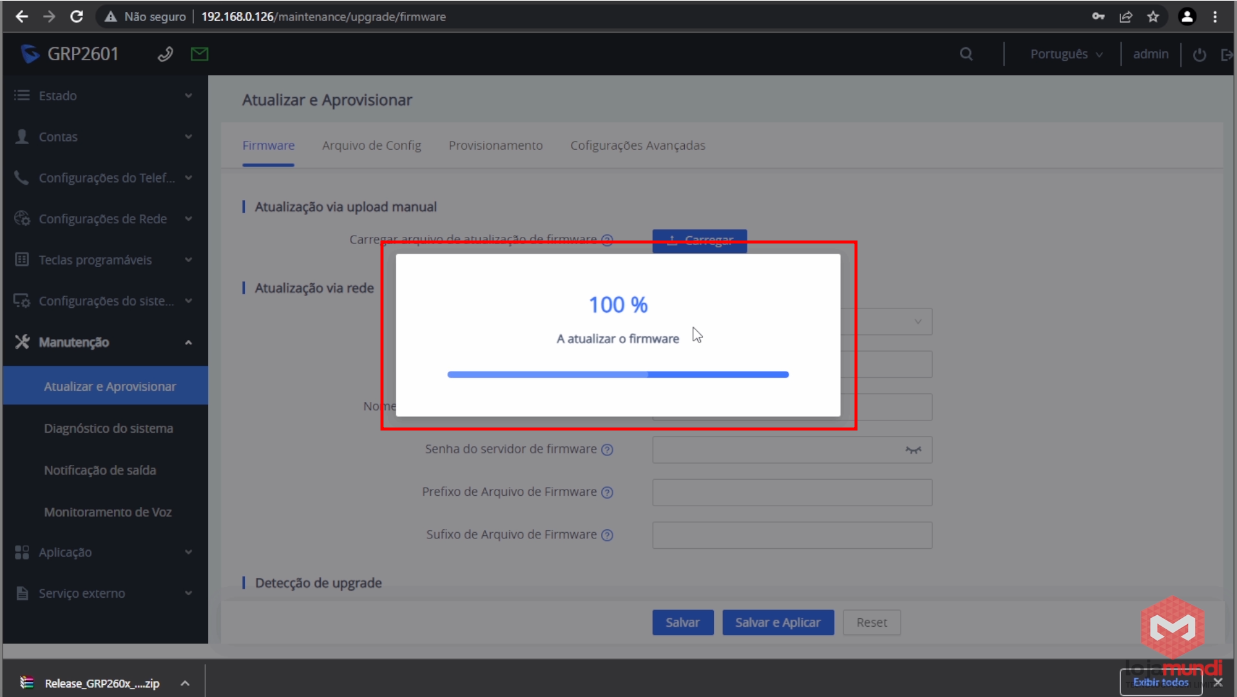
Task: Expand Configurações de Rede menu
Action: point(104,219)
